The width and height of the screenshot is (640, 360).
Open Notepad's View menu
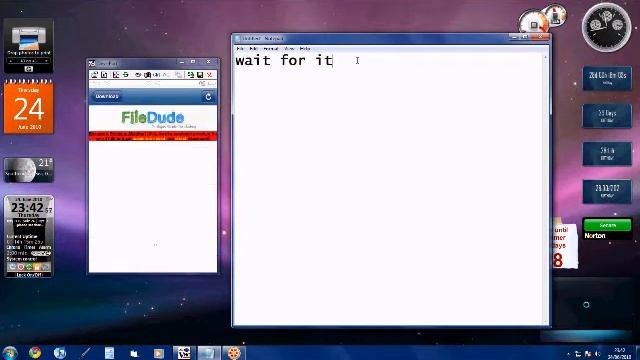289,49
